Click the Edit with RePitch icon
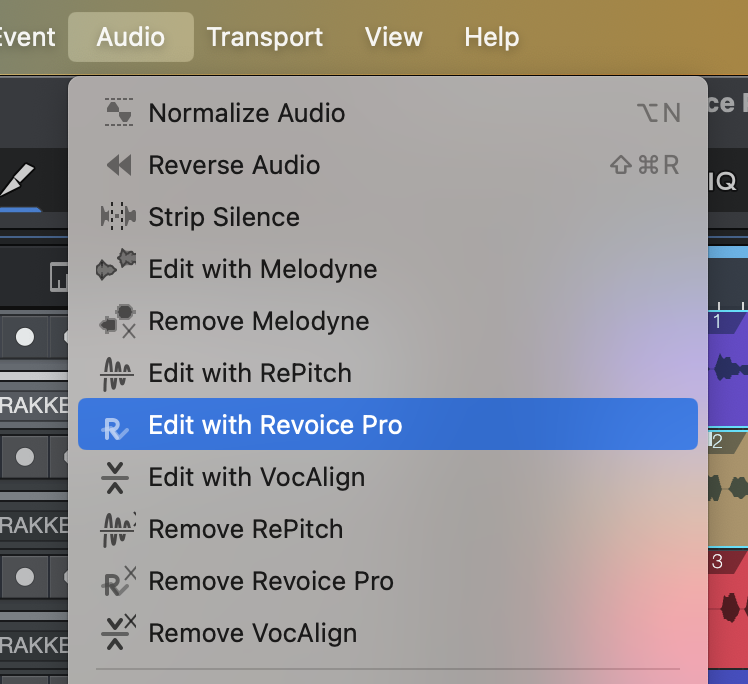The image size is (748, 684). pyautogui.click(x=118, y=374)
